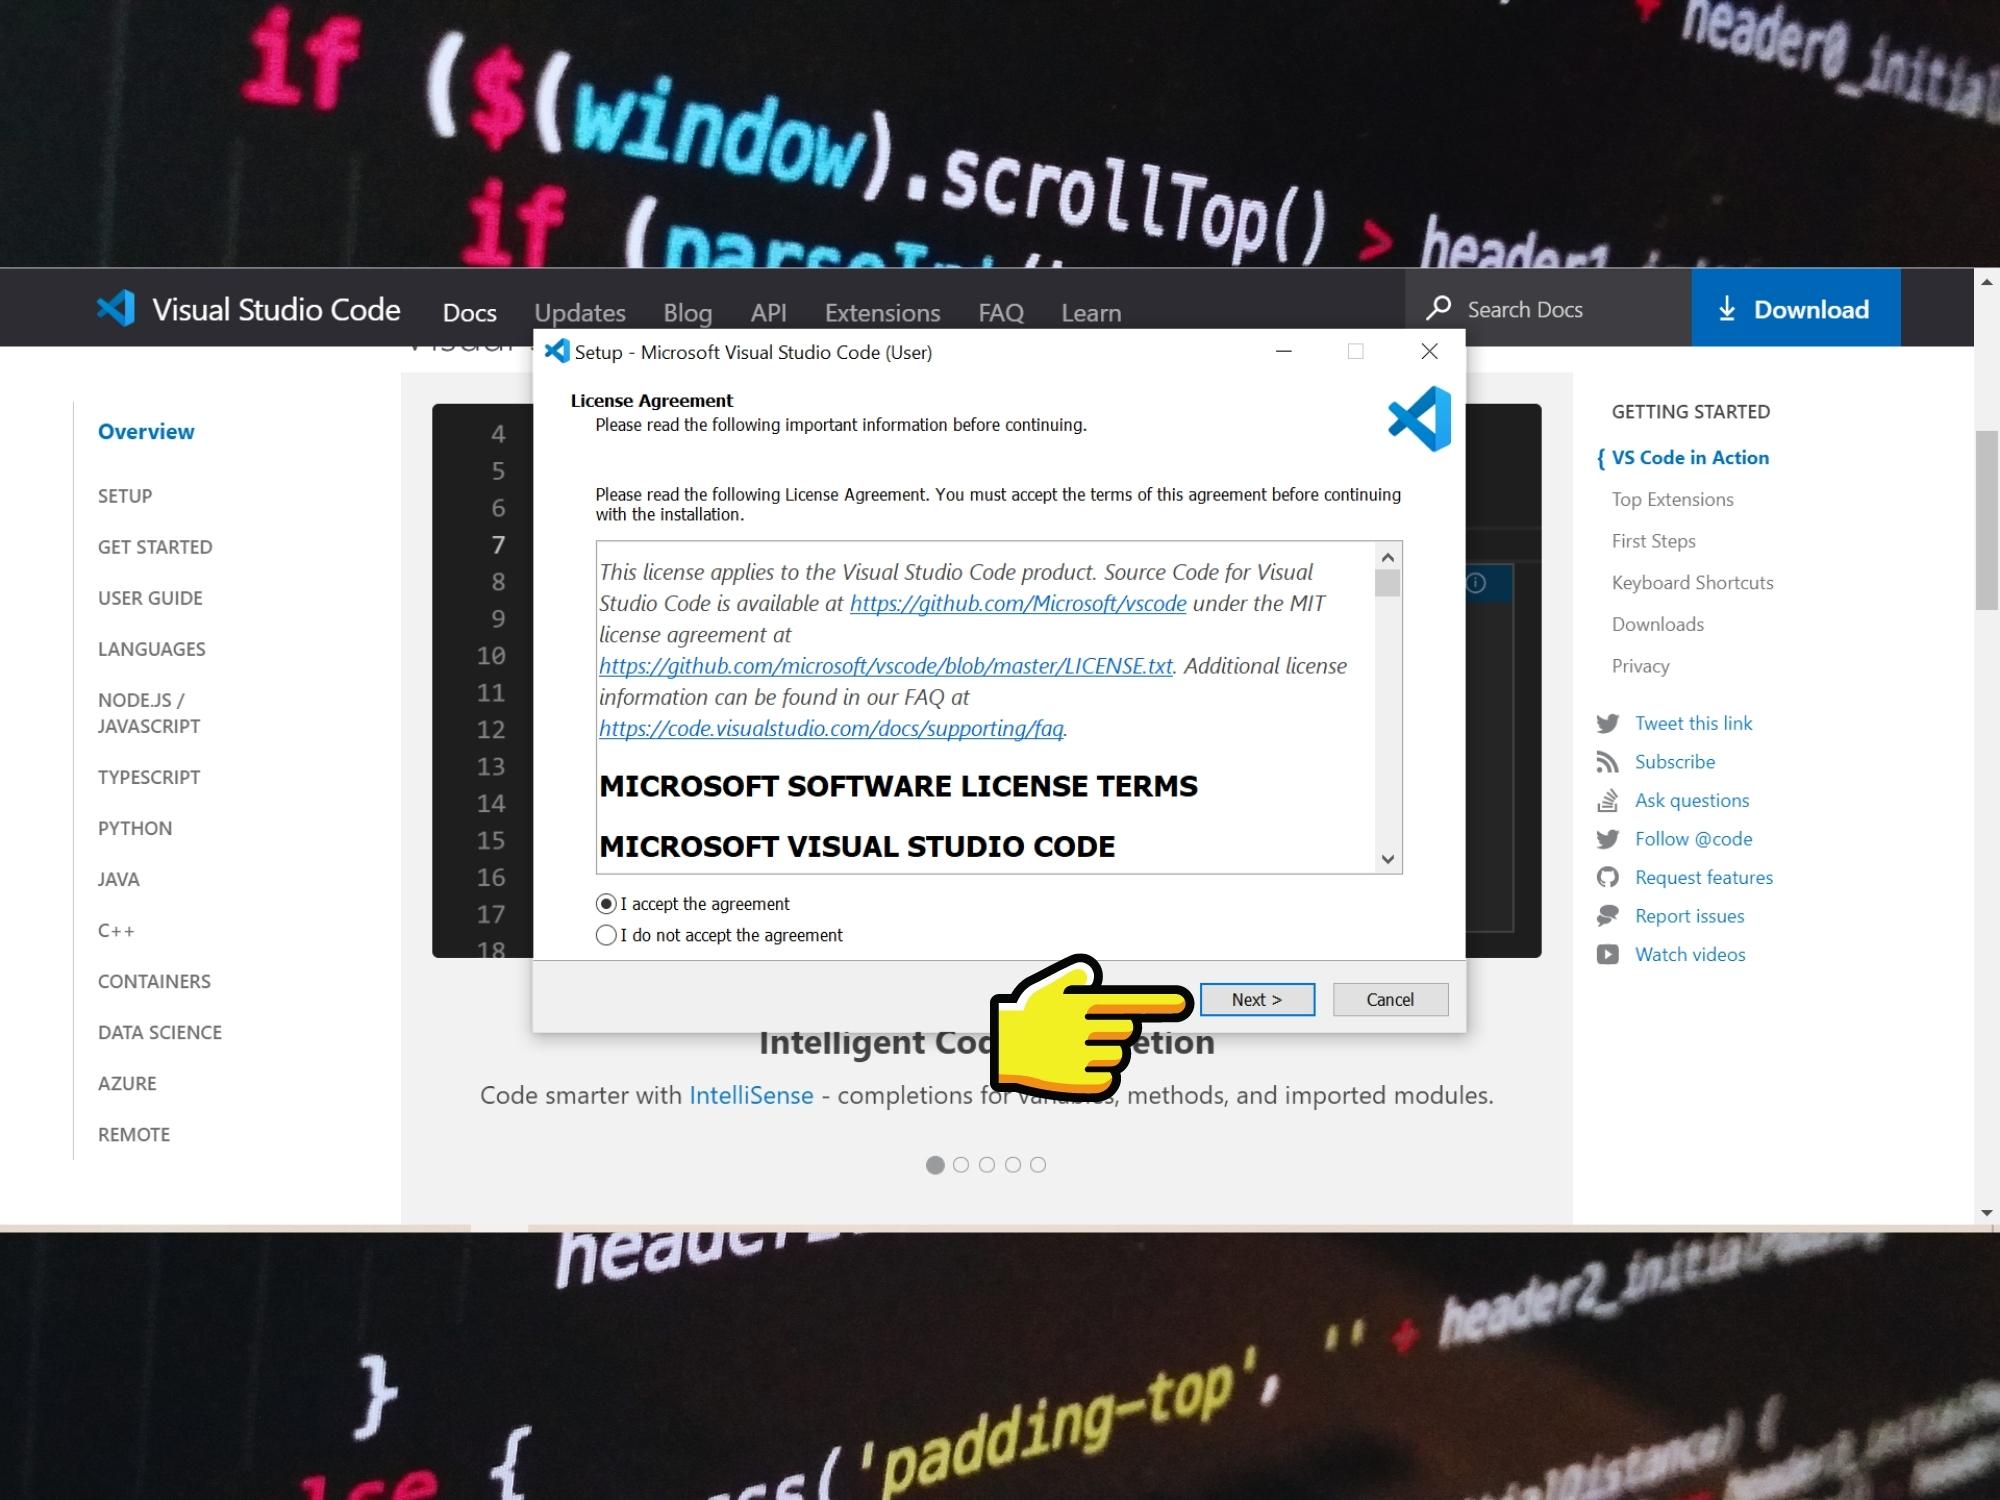
Task: Open the FAQ nav link
Action: 1001,313
